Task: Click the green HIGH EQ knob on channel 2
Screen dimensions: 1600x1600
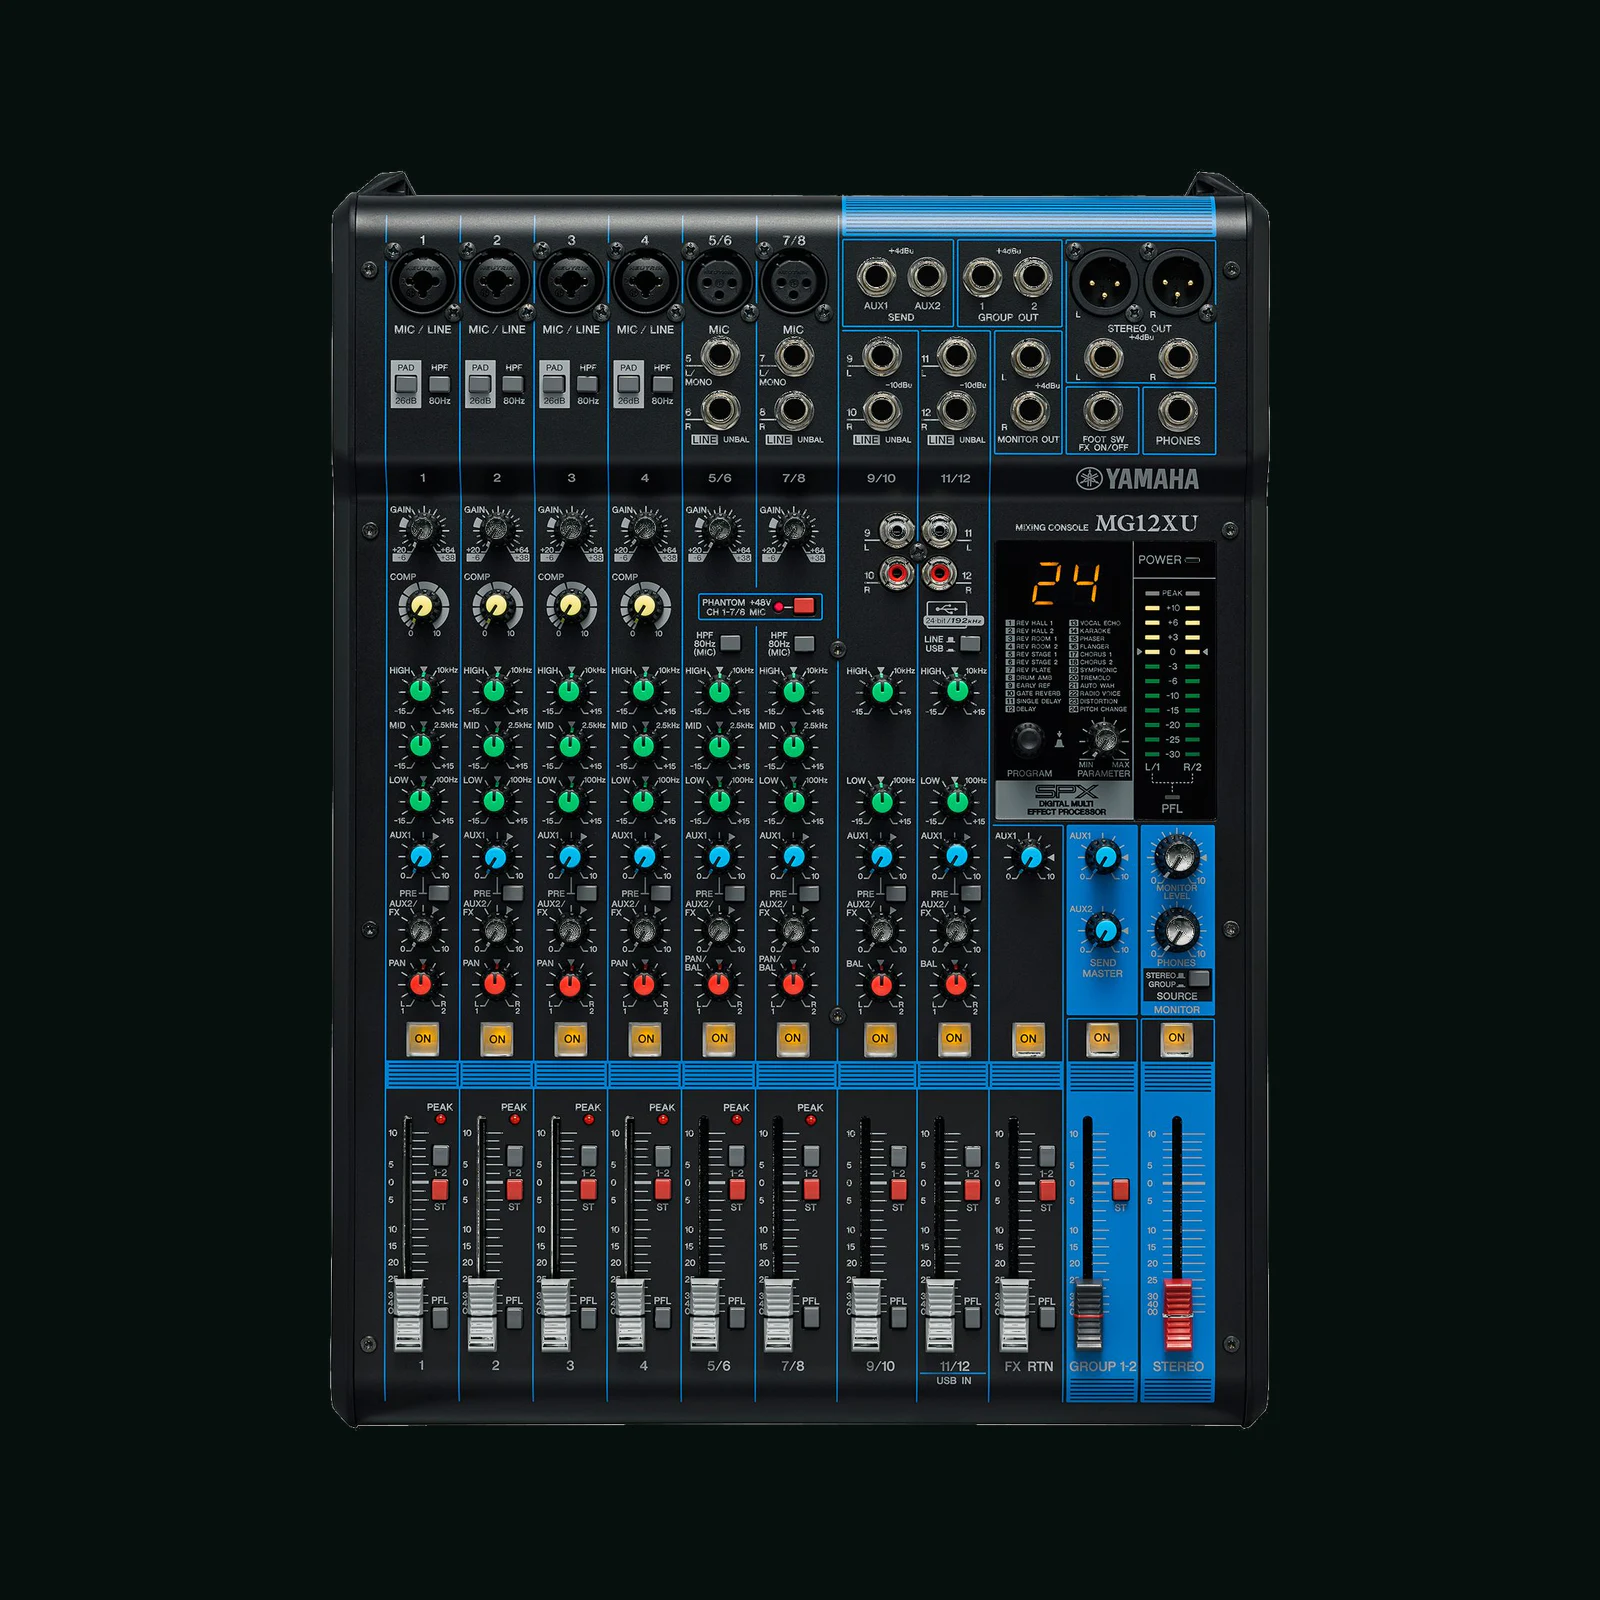Action: (495, 690)
